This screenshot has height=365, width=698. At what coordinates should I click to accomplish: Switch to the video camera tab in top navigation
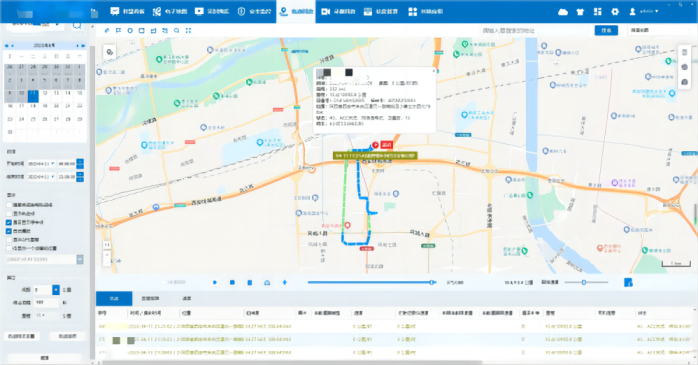tap(338, 12)
